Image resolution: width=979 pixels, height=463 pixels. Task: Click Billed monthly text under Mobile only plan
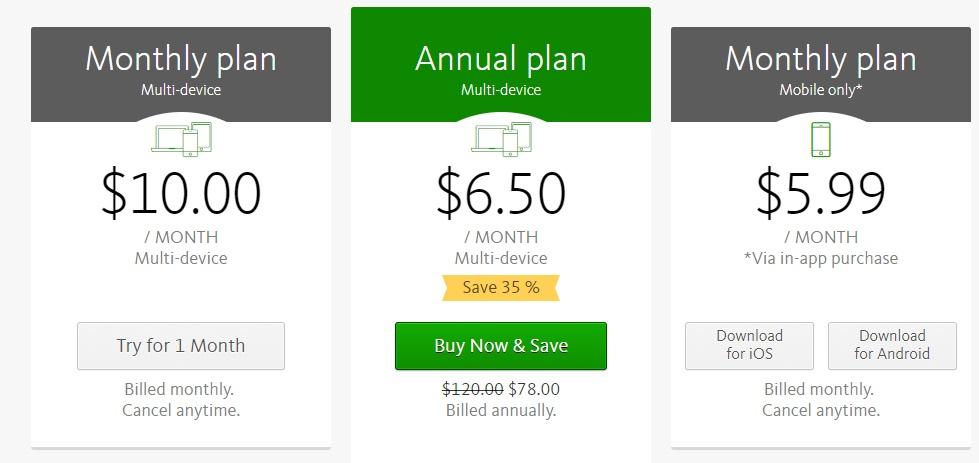click(x=819, y=389)
